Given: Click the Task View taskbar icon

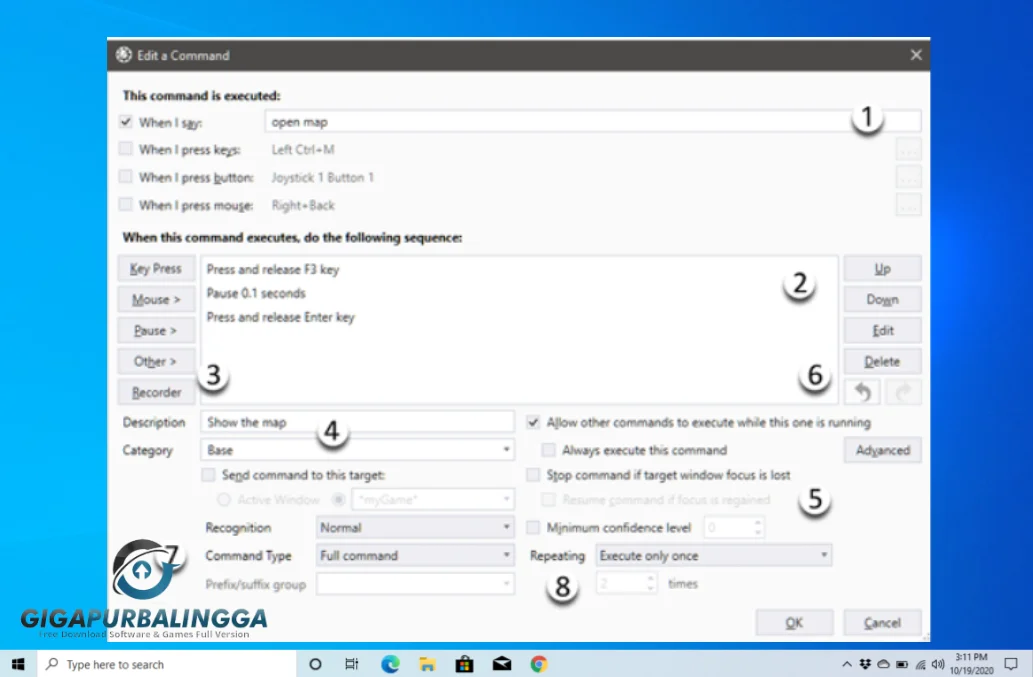Looking at the screenshot, I should (x=352, y=664).
